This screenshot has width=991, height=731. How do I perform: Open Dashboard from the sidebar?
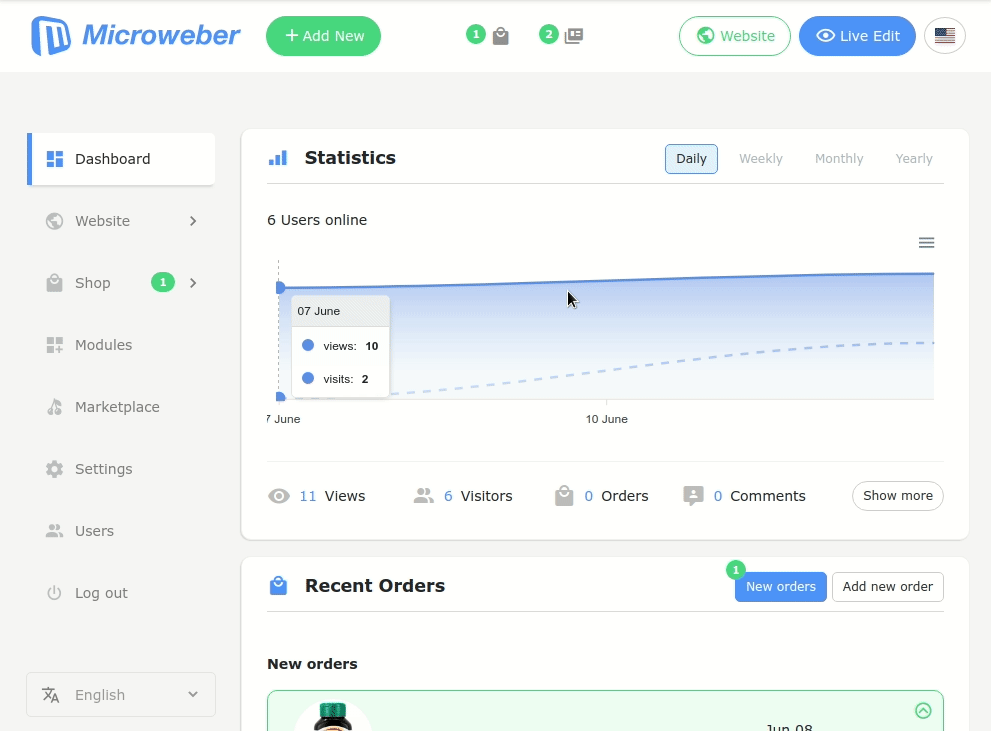click(121, 159)
